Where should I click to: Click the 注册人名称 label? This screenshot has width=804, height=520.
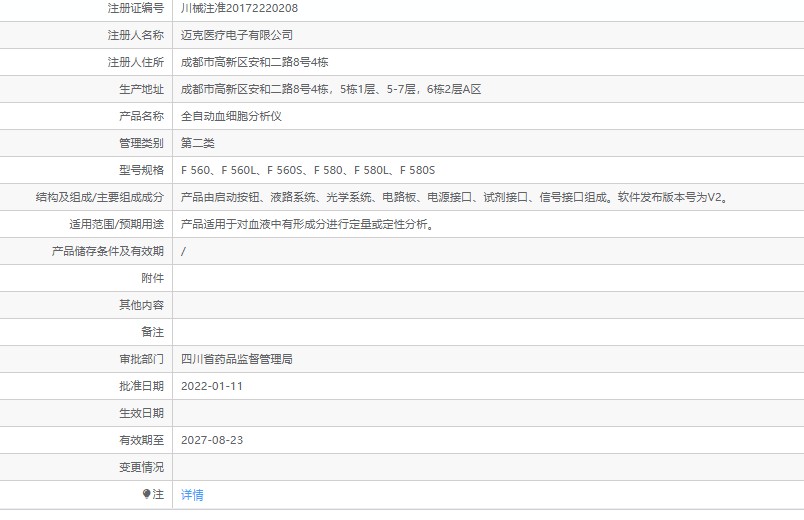pos(136,35)
